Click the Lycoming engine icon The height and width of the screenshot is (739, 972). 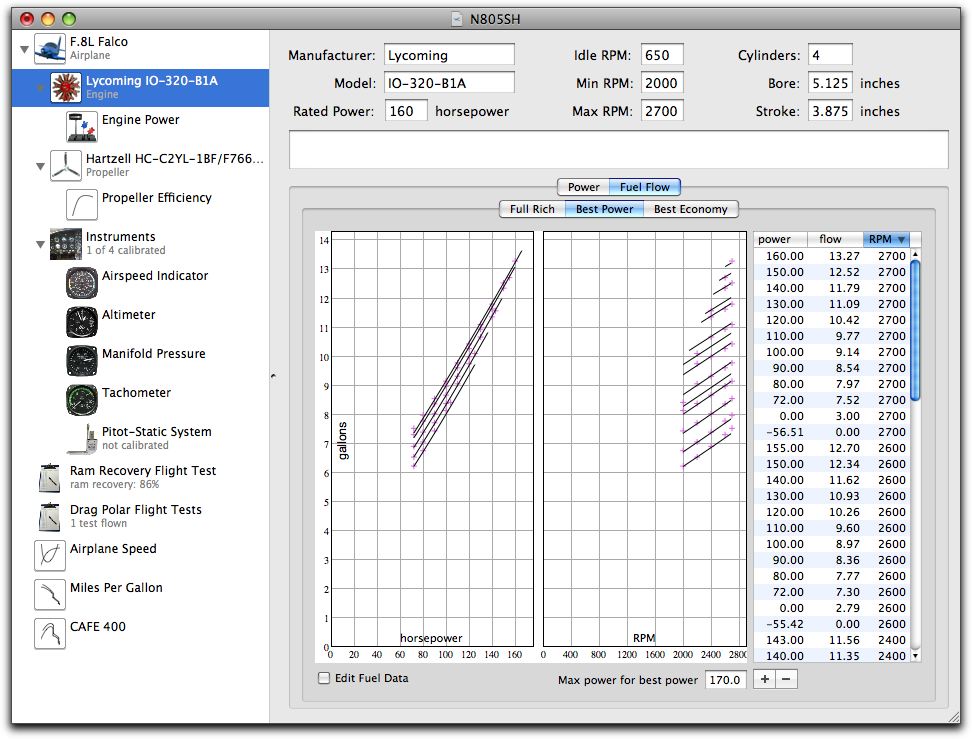[x=66, y=87]
